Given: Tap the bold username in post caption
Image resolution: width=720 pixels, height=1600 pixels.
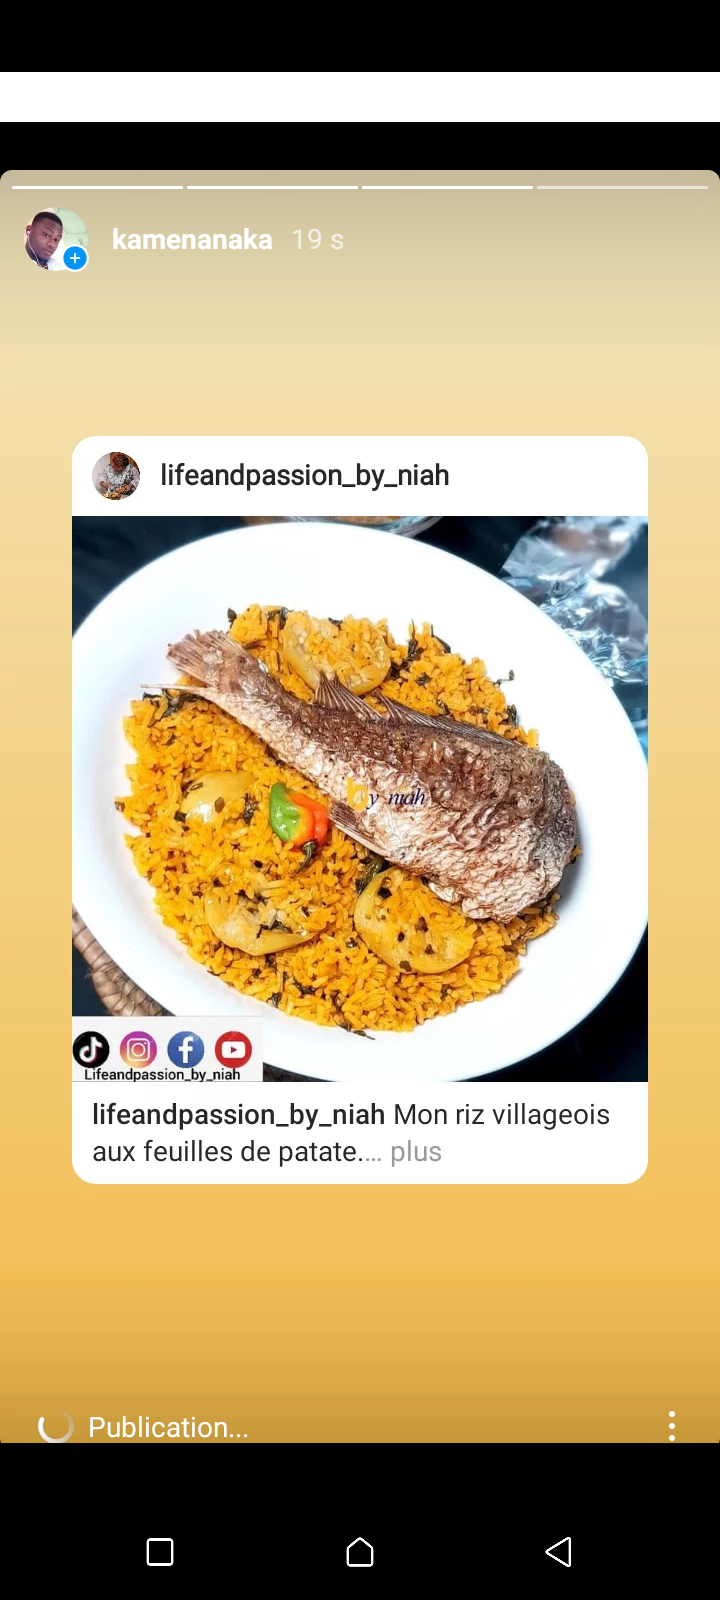Looking at the screenshot, I should coord(239,1115).
